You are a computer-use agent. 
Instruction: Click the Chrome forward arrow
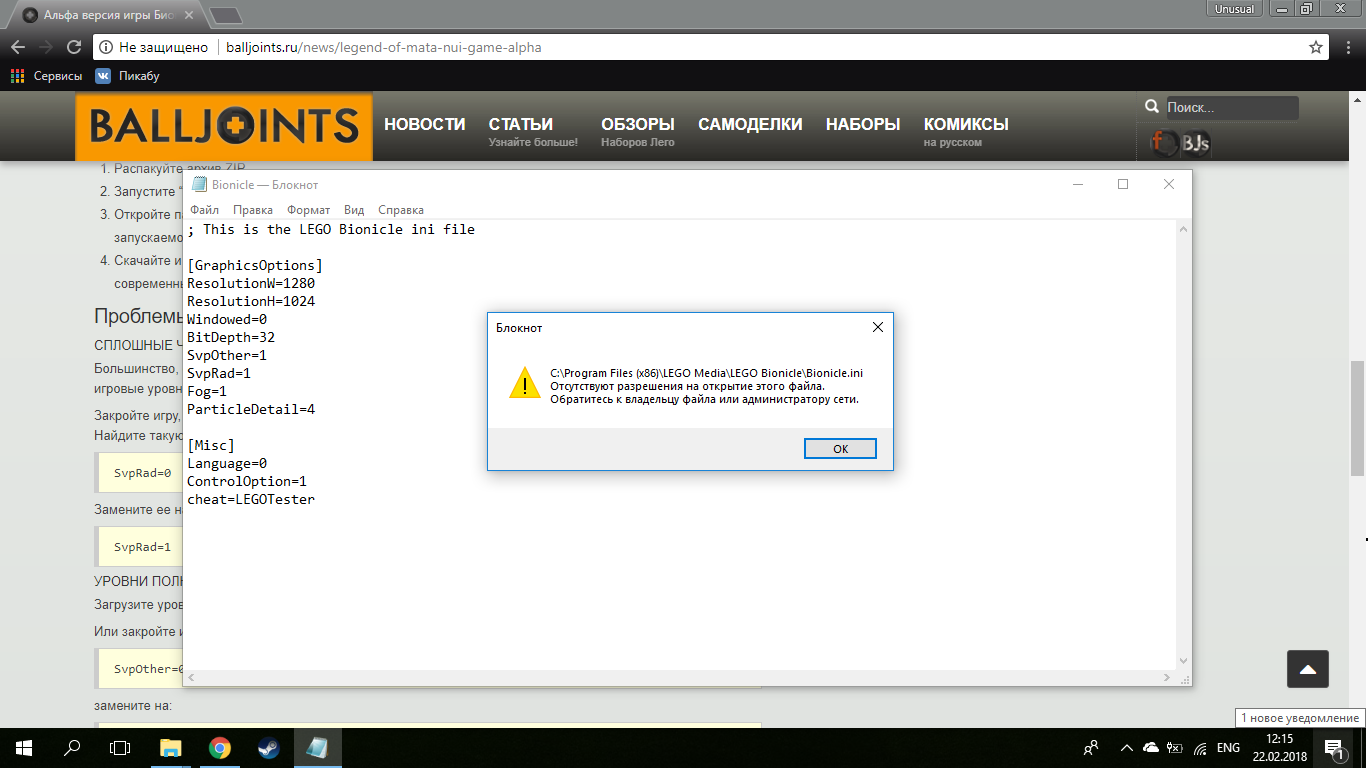pos(46,47)
